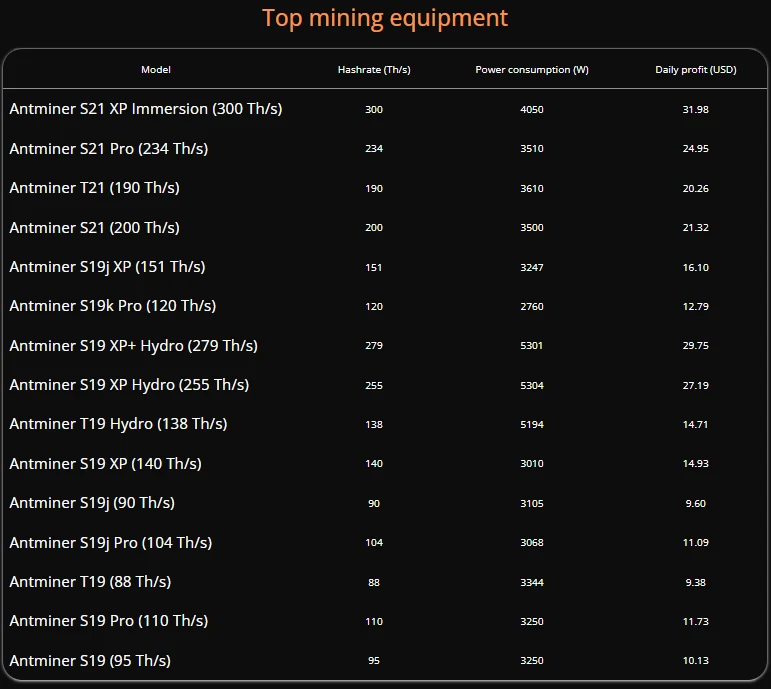Select Antminer S19 XP Hydro (255 Th/s)
Image resolution: width=771 pixels, height=689 pixels.
tap(129, 385)
